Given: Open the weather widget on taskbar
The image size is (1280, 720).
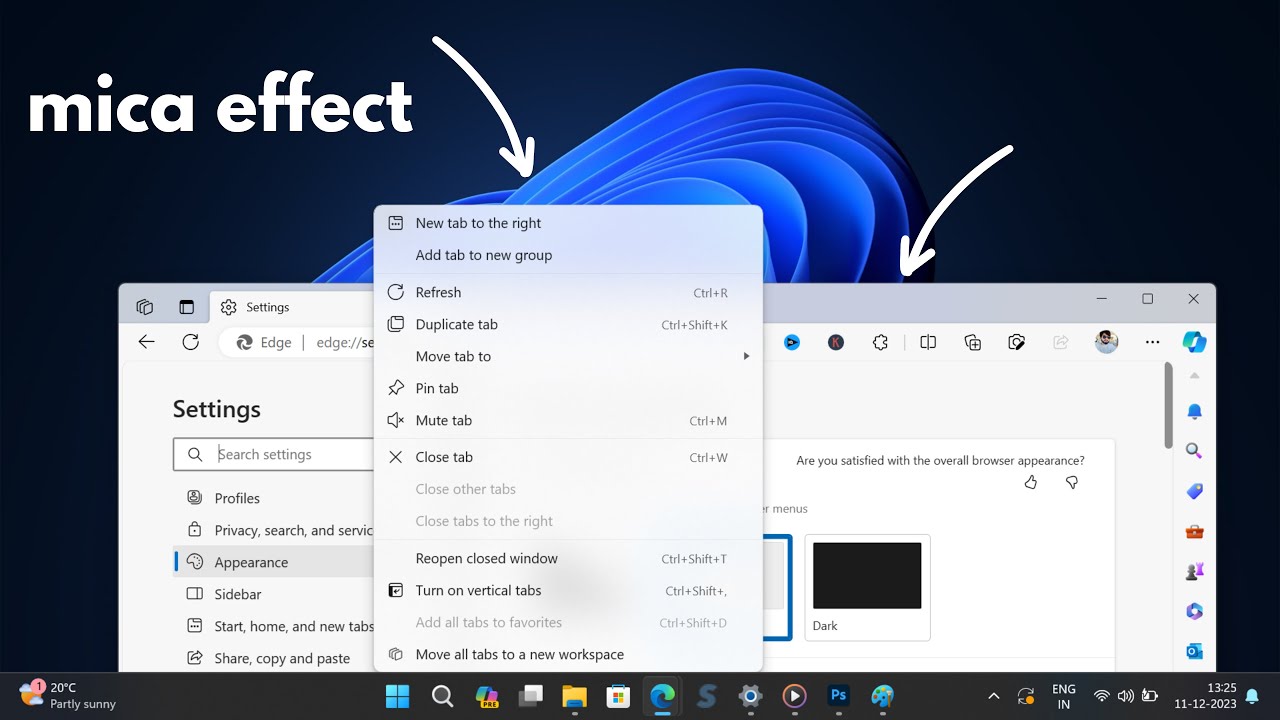Looking at the screenshot, I should click(x=68, y=696).
